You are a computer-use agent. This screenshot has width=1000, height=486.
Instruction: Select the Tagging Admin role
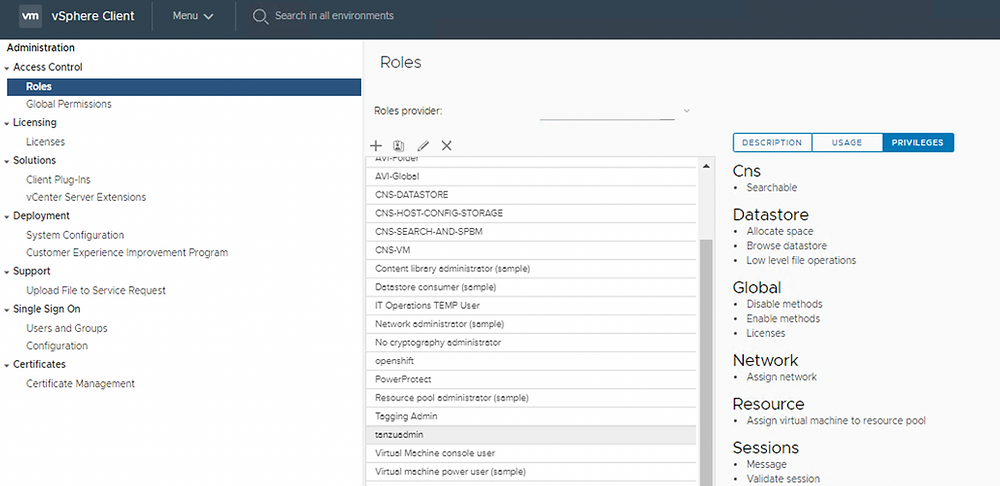[x=531, y=416]
